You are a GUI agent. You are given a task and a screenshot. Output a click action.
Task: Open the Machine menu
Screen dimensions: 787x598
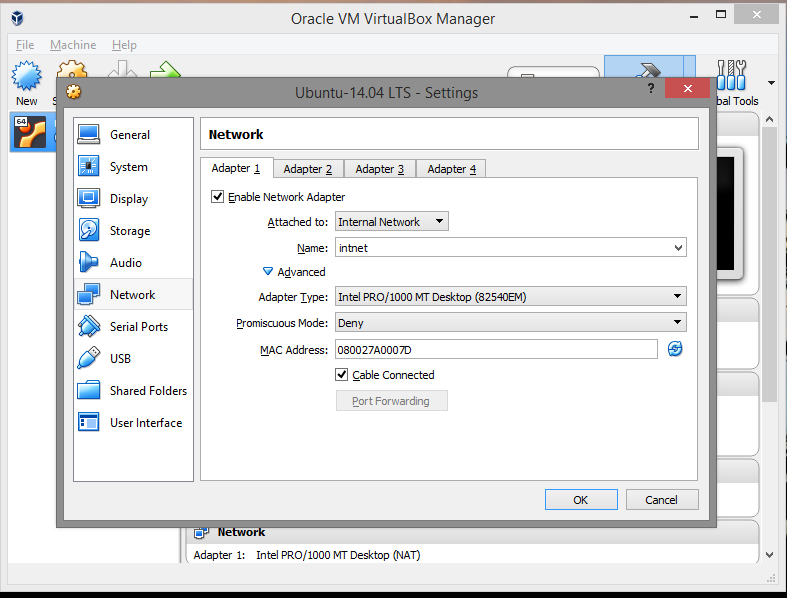click(x=73, y=45)
